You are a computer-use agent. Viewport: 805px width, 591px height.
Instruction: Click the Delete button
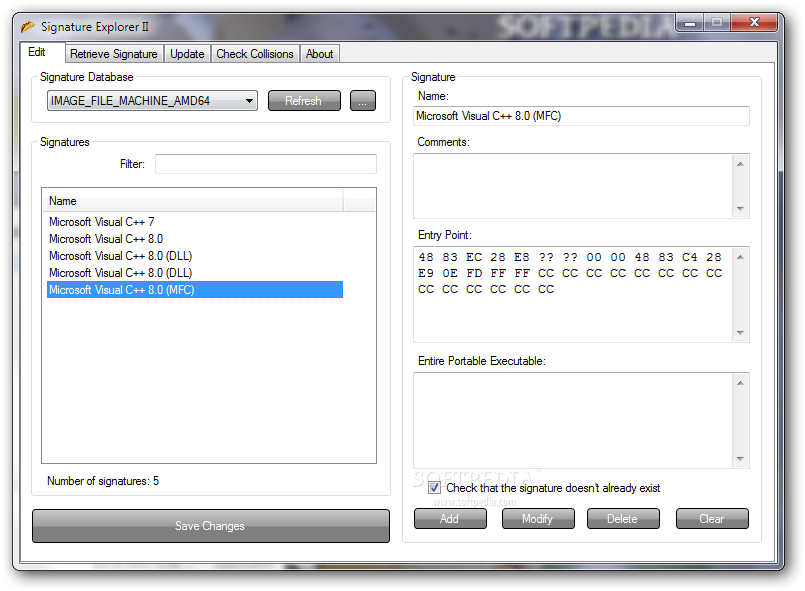tap(623, 519)
